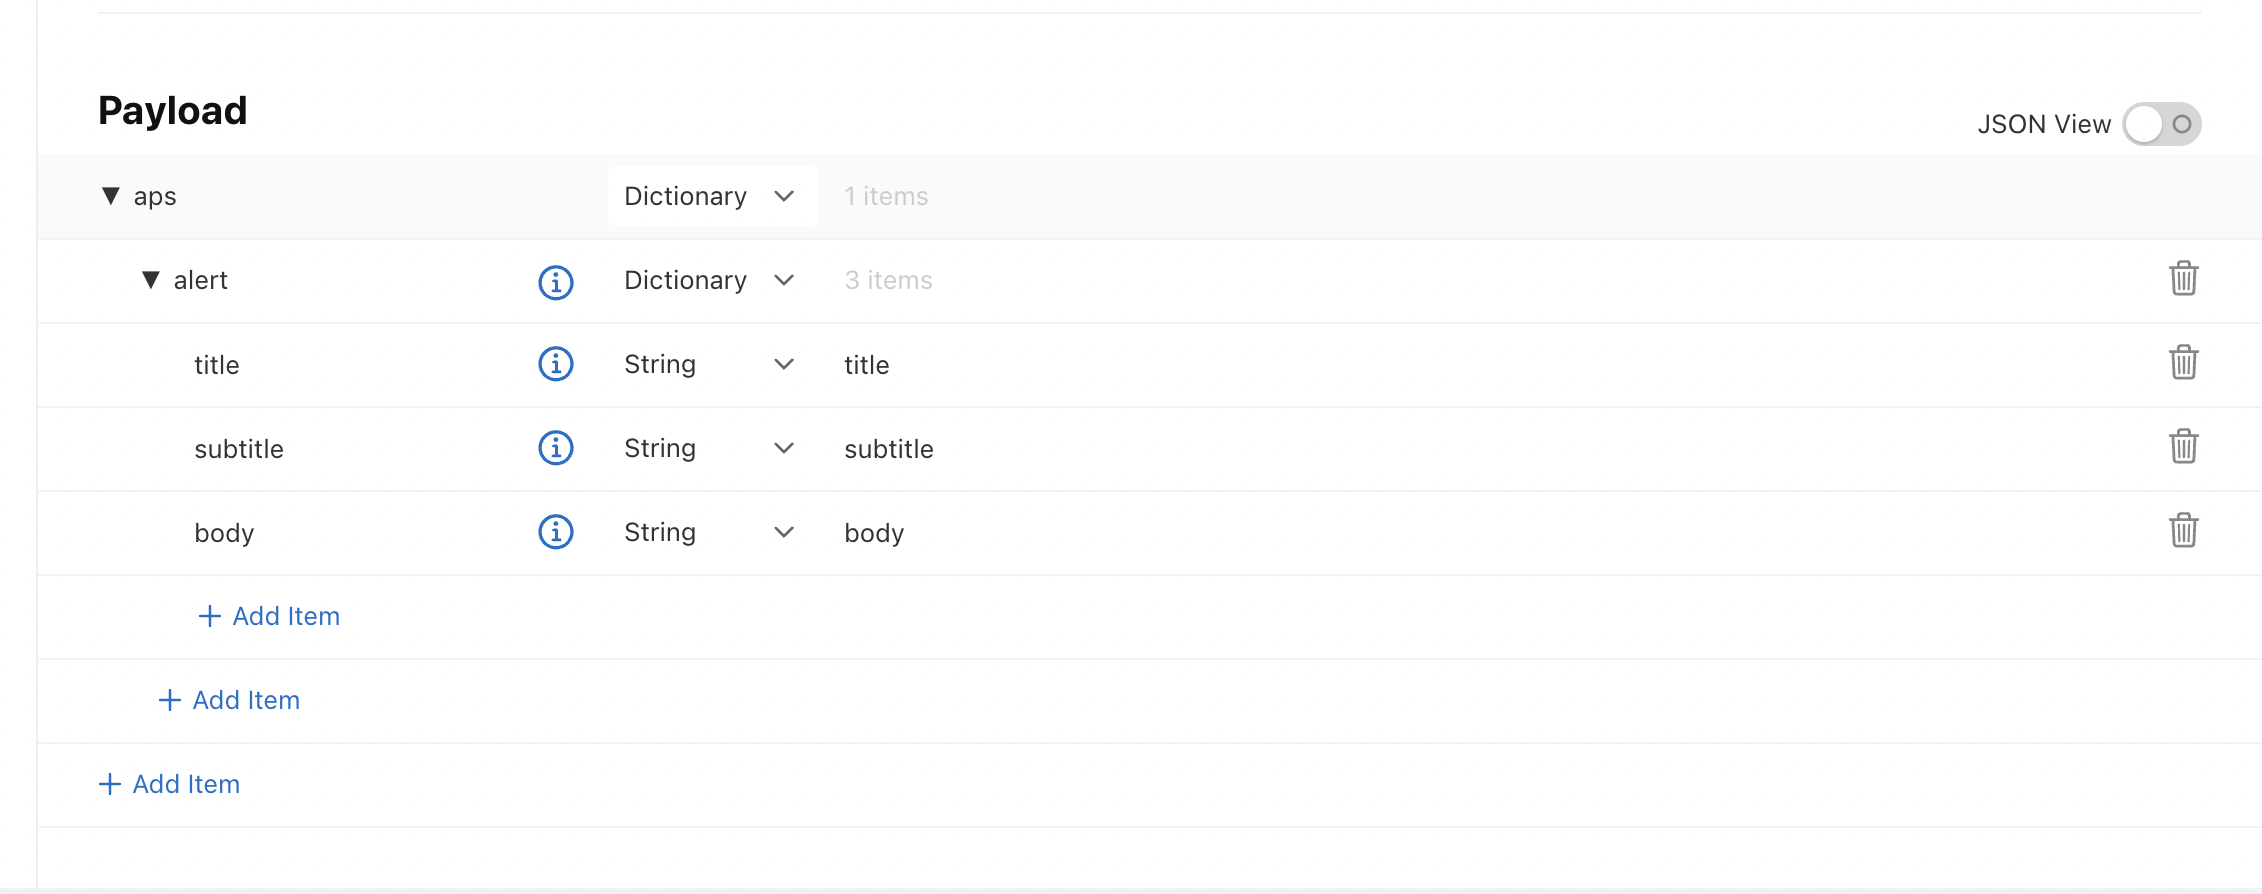Edit the body value text field

(1490, 533)
